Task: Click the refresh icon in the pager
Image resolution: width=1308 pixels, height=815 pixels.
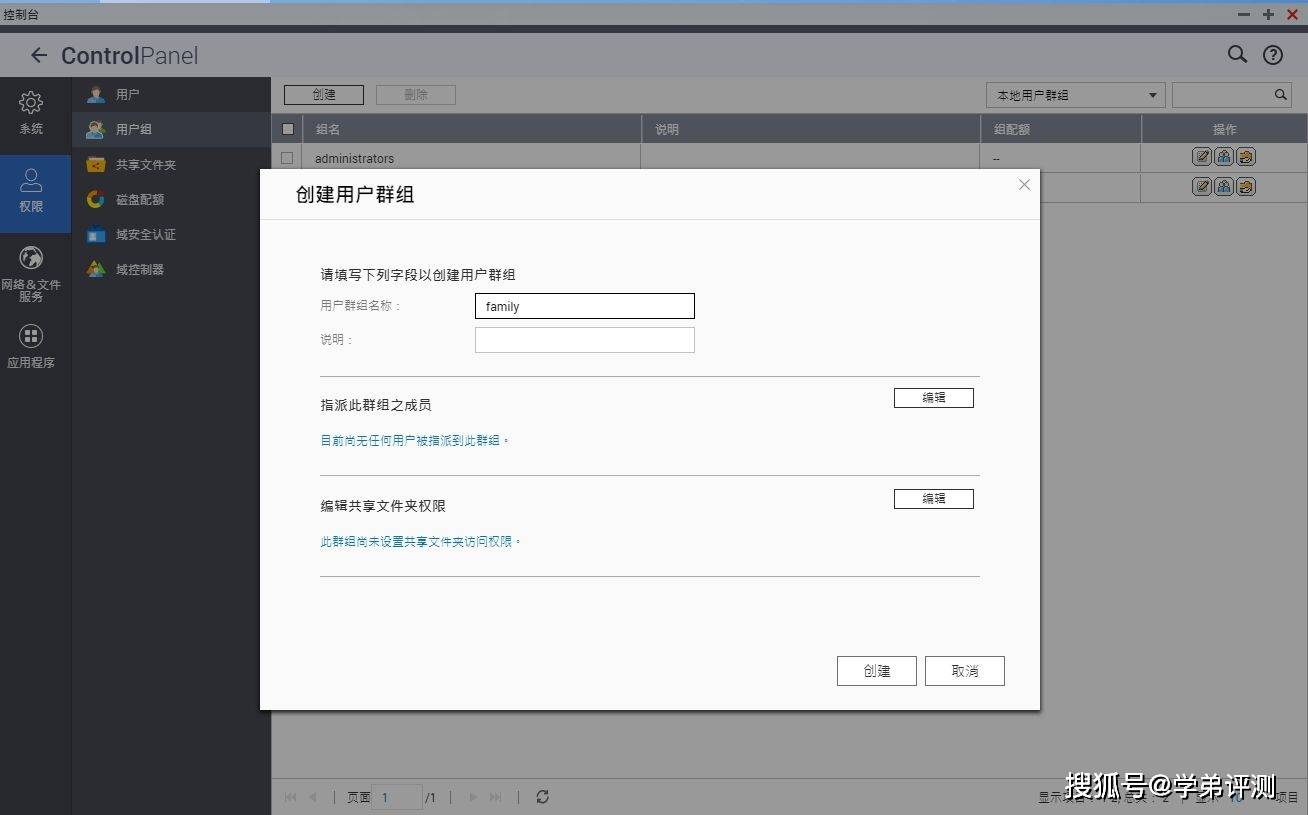Action: pos(542,797)
